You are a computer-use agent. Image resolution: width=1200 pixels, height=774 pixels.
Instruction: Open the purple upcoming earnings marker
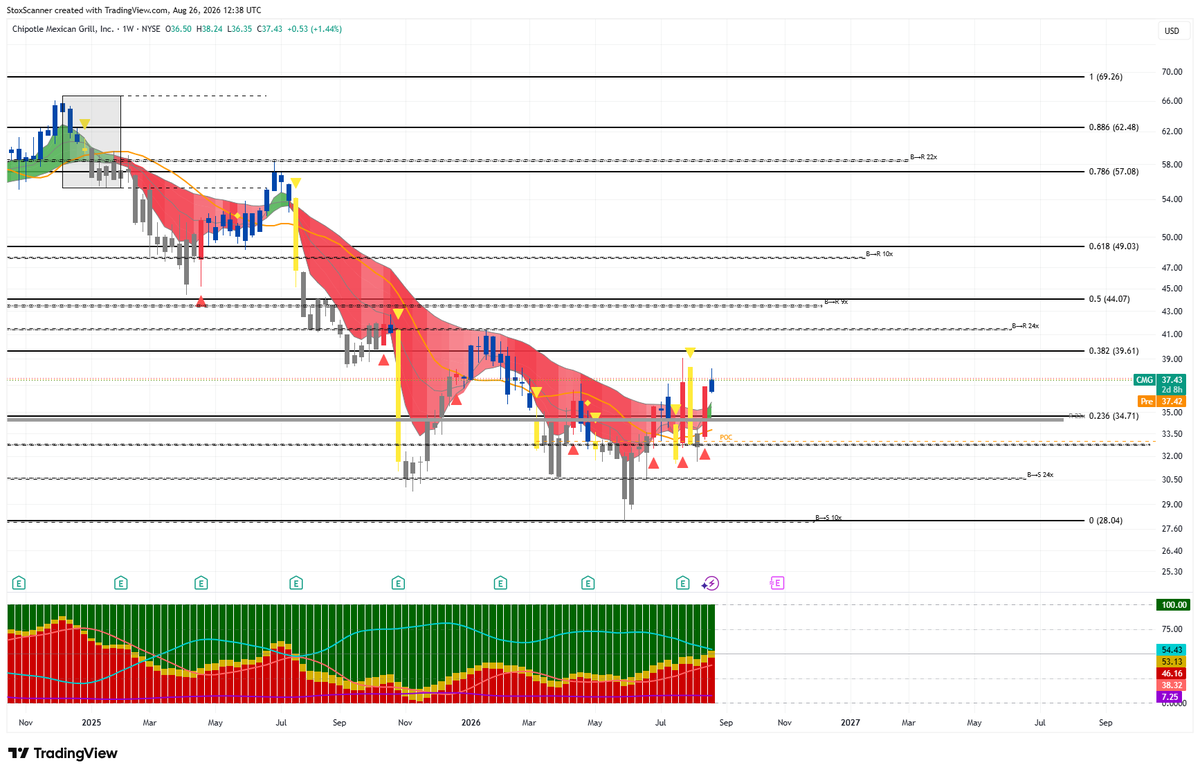777,581
